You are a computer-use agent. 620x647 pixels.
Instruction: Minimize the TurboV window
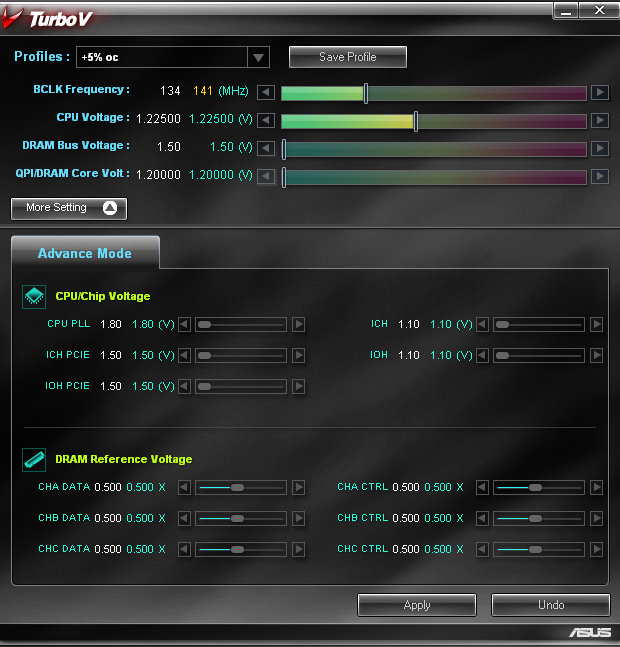[x=566, y=10]
